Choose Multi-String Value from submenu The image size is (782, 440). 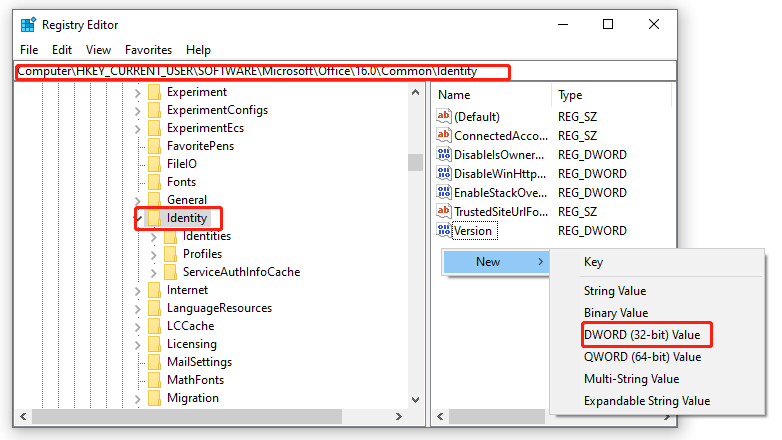pos(631,379)
